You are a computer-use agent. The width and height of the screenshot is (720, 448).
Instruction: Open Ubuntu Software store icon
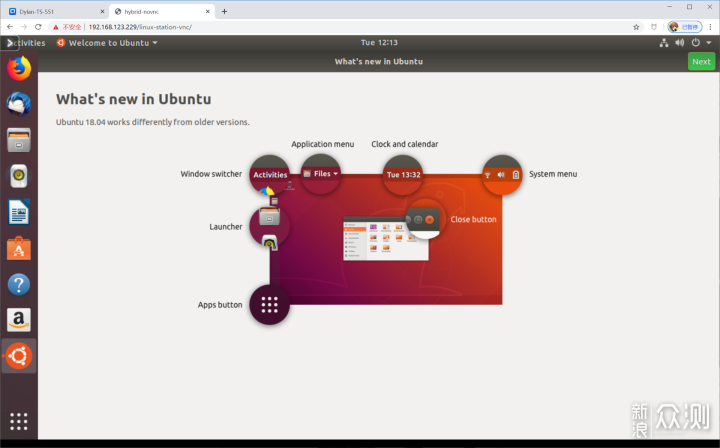click(x=19, y=248)
